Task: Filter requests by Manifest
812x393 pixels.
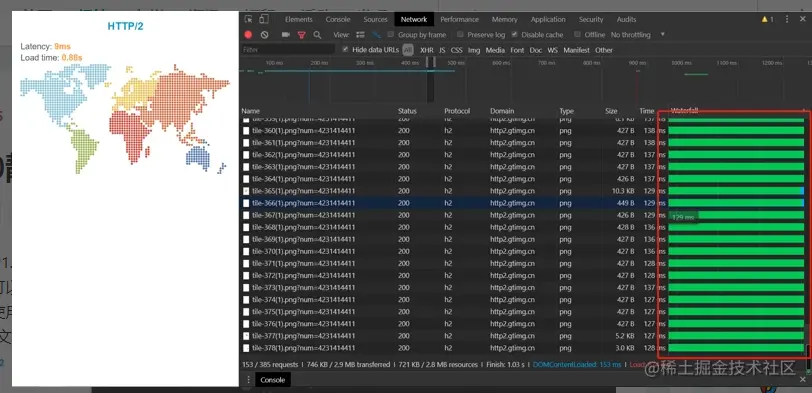Action: pyautogui.click(x=576, y=50)
